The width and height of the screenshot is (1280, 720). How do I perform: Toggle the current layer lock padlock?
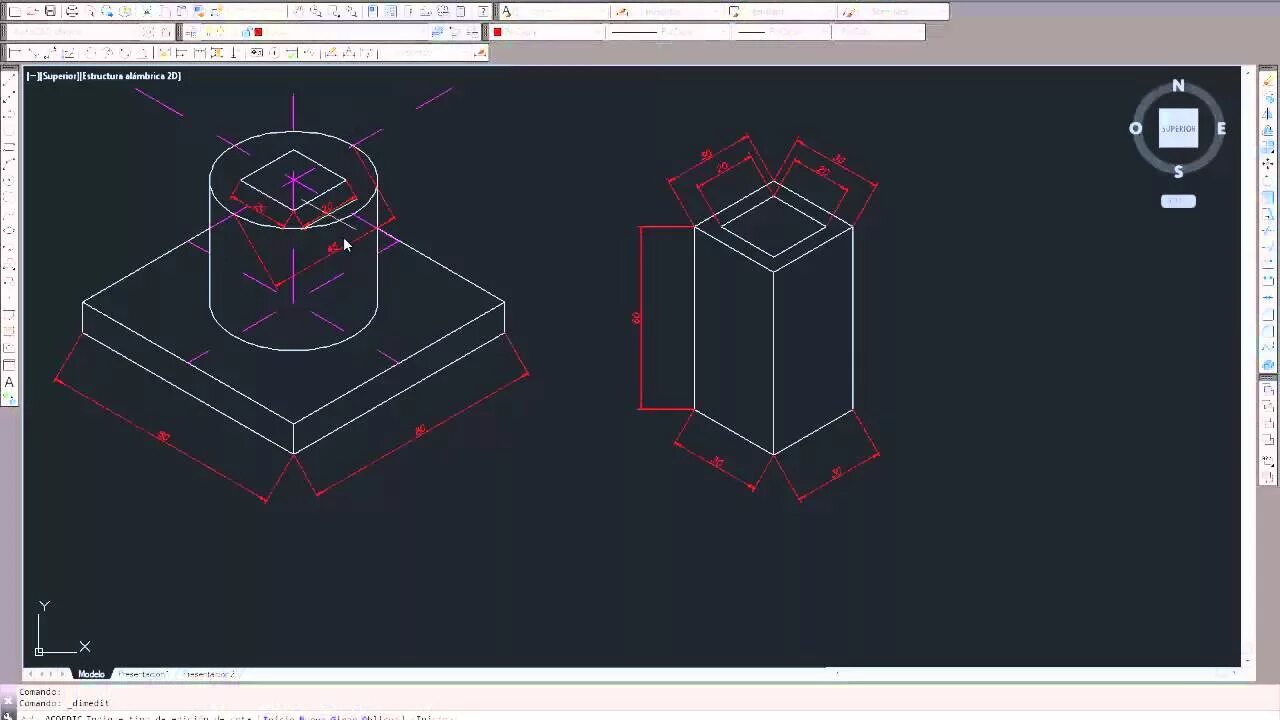(246, 32)
